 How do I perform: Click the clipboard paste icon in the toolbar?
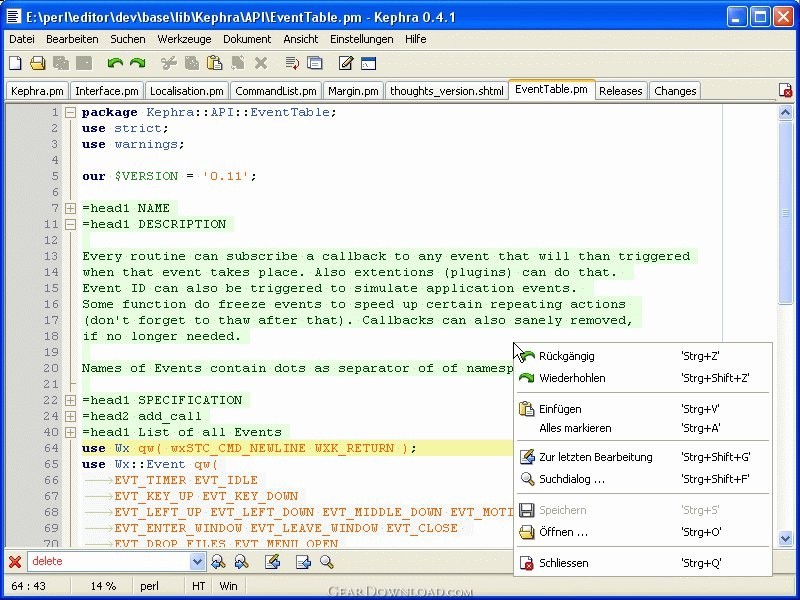click(x=215, y=63)
